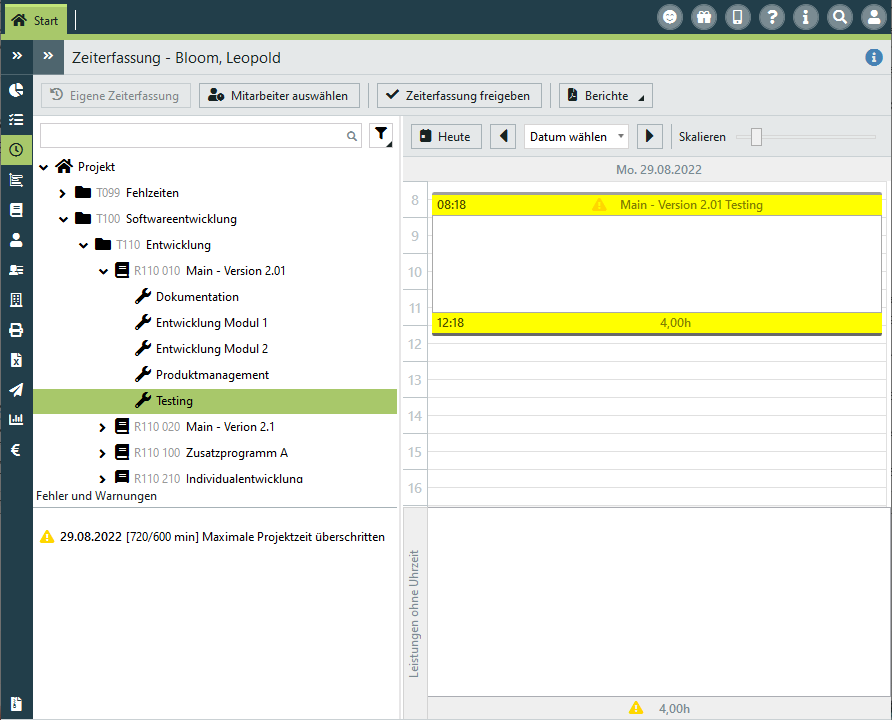
Task: Open the help question mark icon
Action: coord(772,17)
